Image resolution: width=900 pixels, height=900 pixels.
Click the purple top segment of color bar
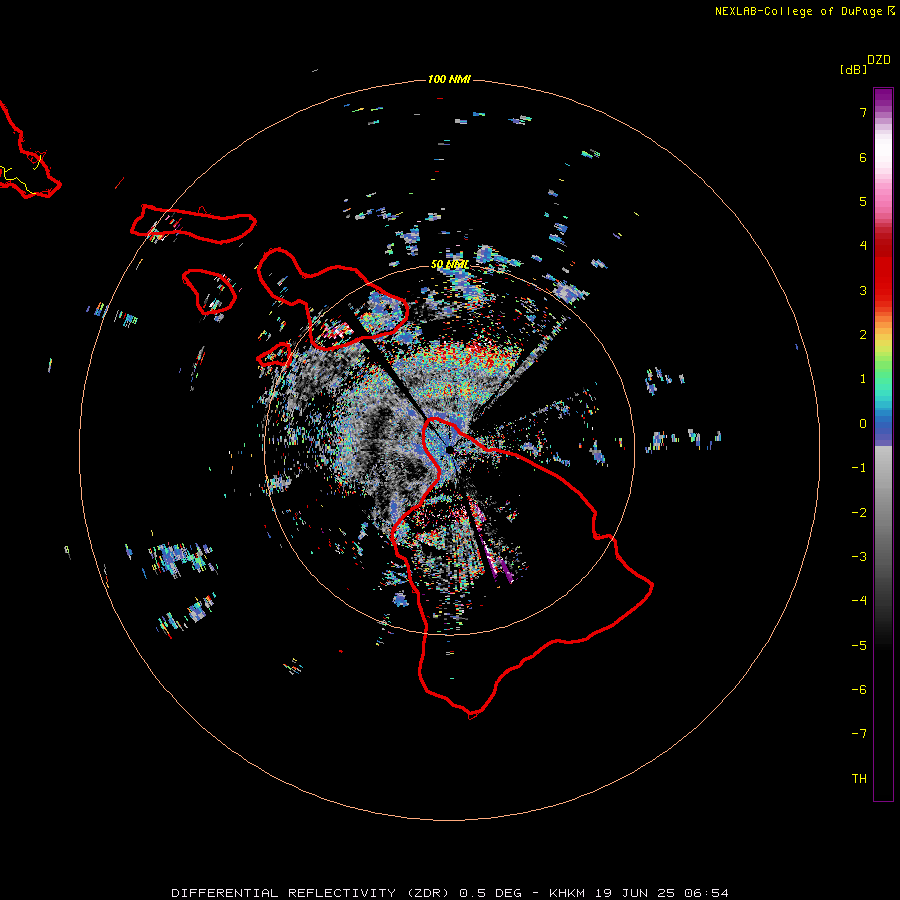pyautogui.click(x=883, y=99)
